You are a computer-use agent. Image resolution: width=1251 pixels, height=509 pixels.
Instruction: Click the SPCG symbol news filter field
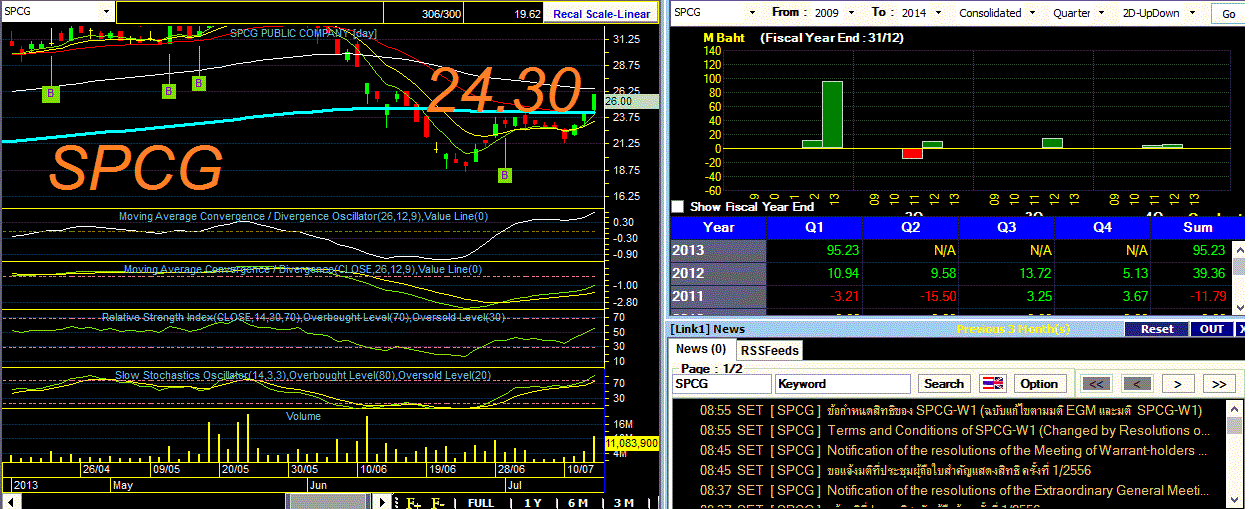tap(721, 383)
